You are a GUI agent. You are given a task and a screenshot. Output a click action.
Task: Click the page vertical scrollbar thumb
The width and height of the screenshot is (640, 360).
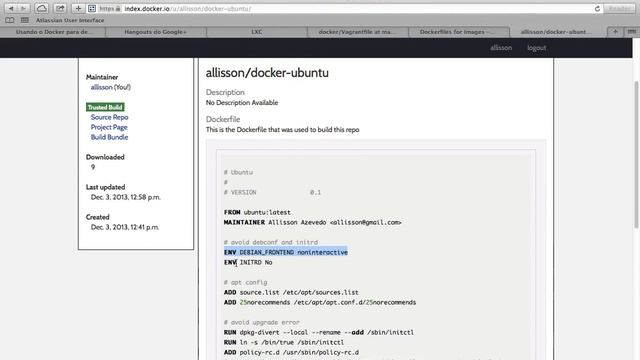click(x=636, y=154)
